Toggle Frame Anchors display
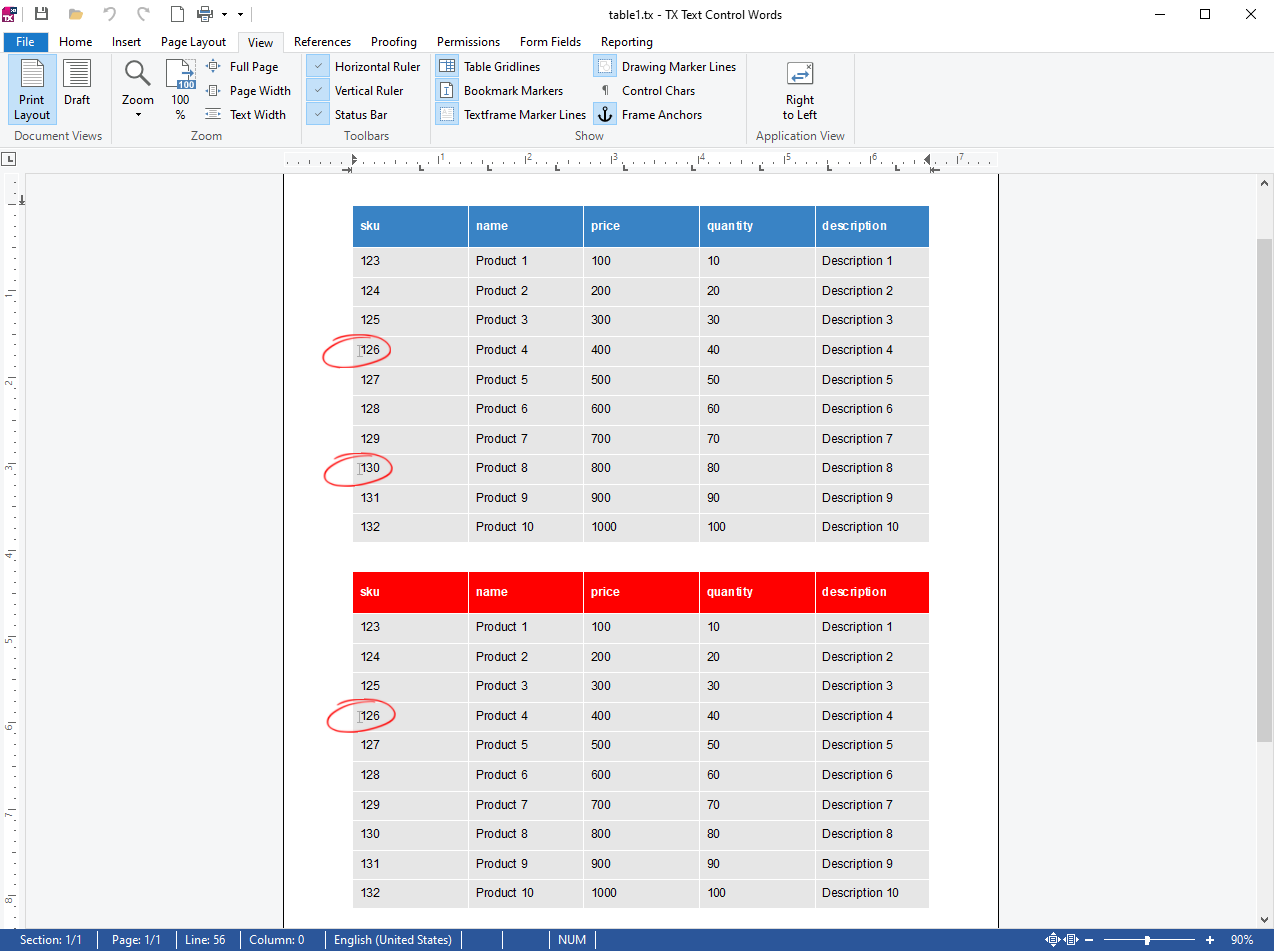 (x=649, y=115)
